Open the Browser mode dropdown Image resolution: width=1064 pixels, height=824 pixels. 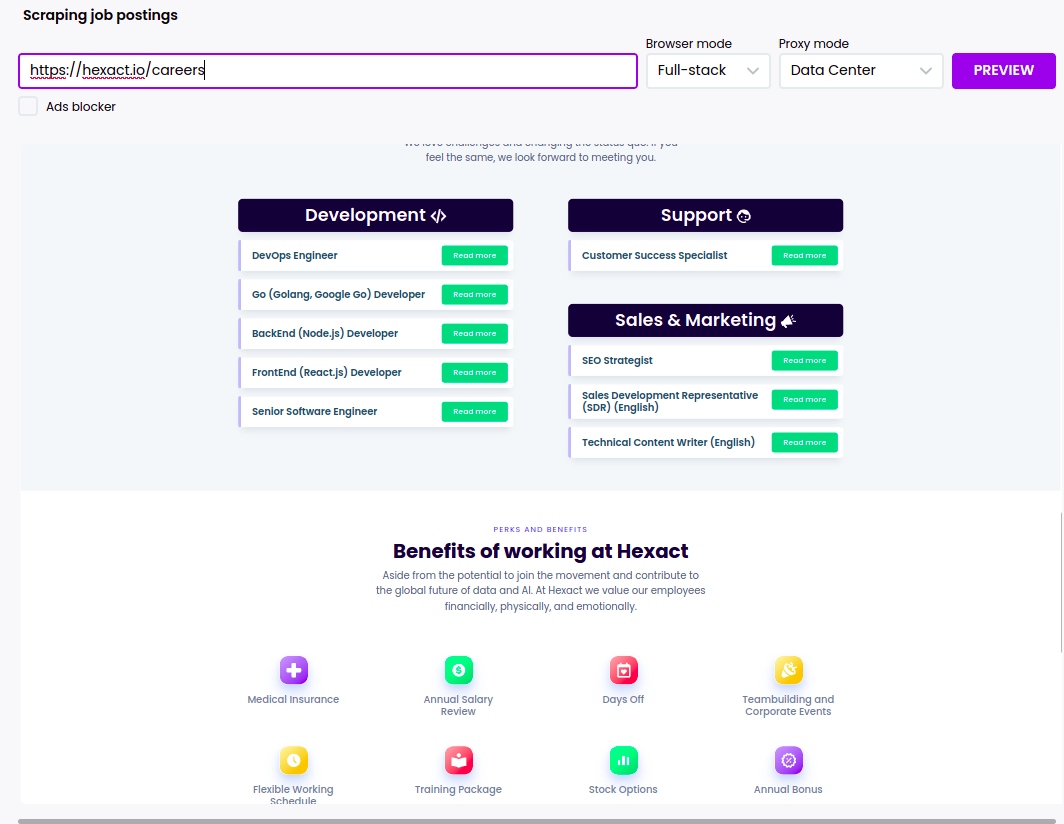(708, 70)
